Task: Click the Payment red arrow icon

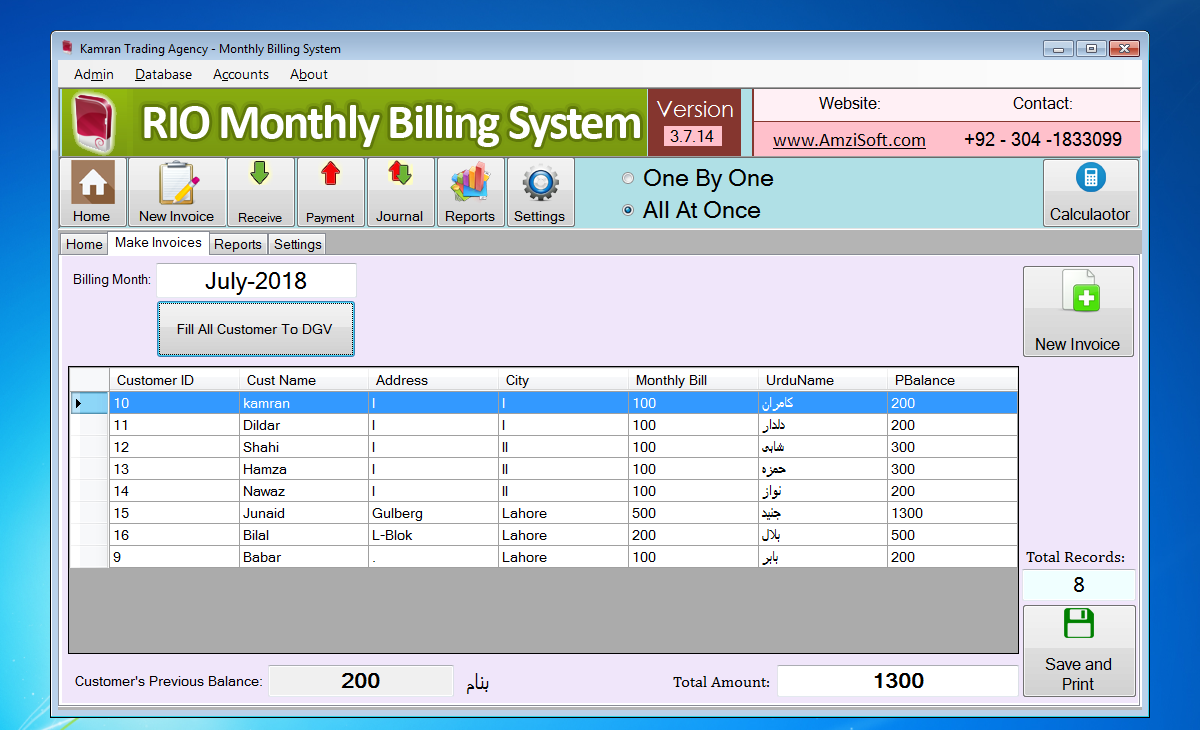Action: (x=330, y=190)
